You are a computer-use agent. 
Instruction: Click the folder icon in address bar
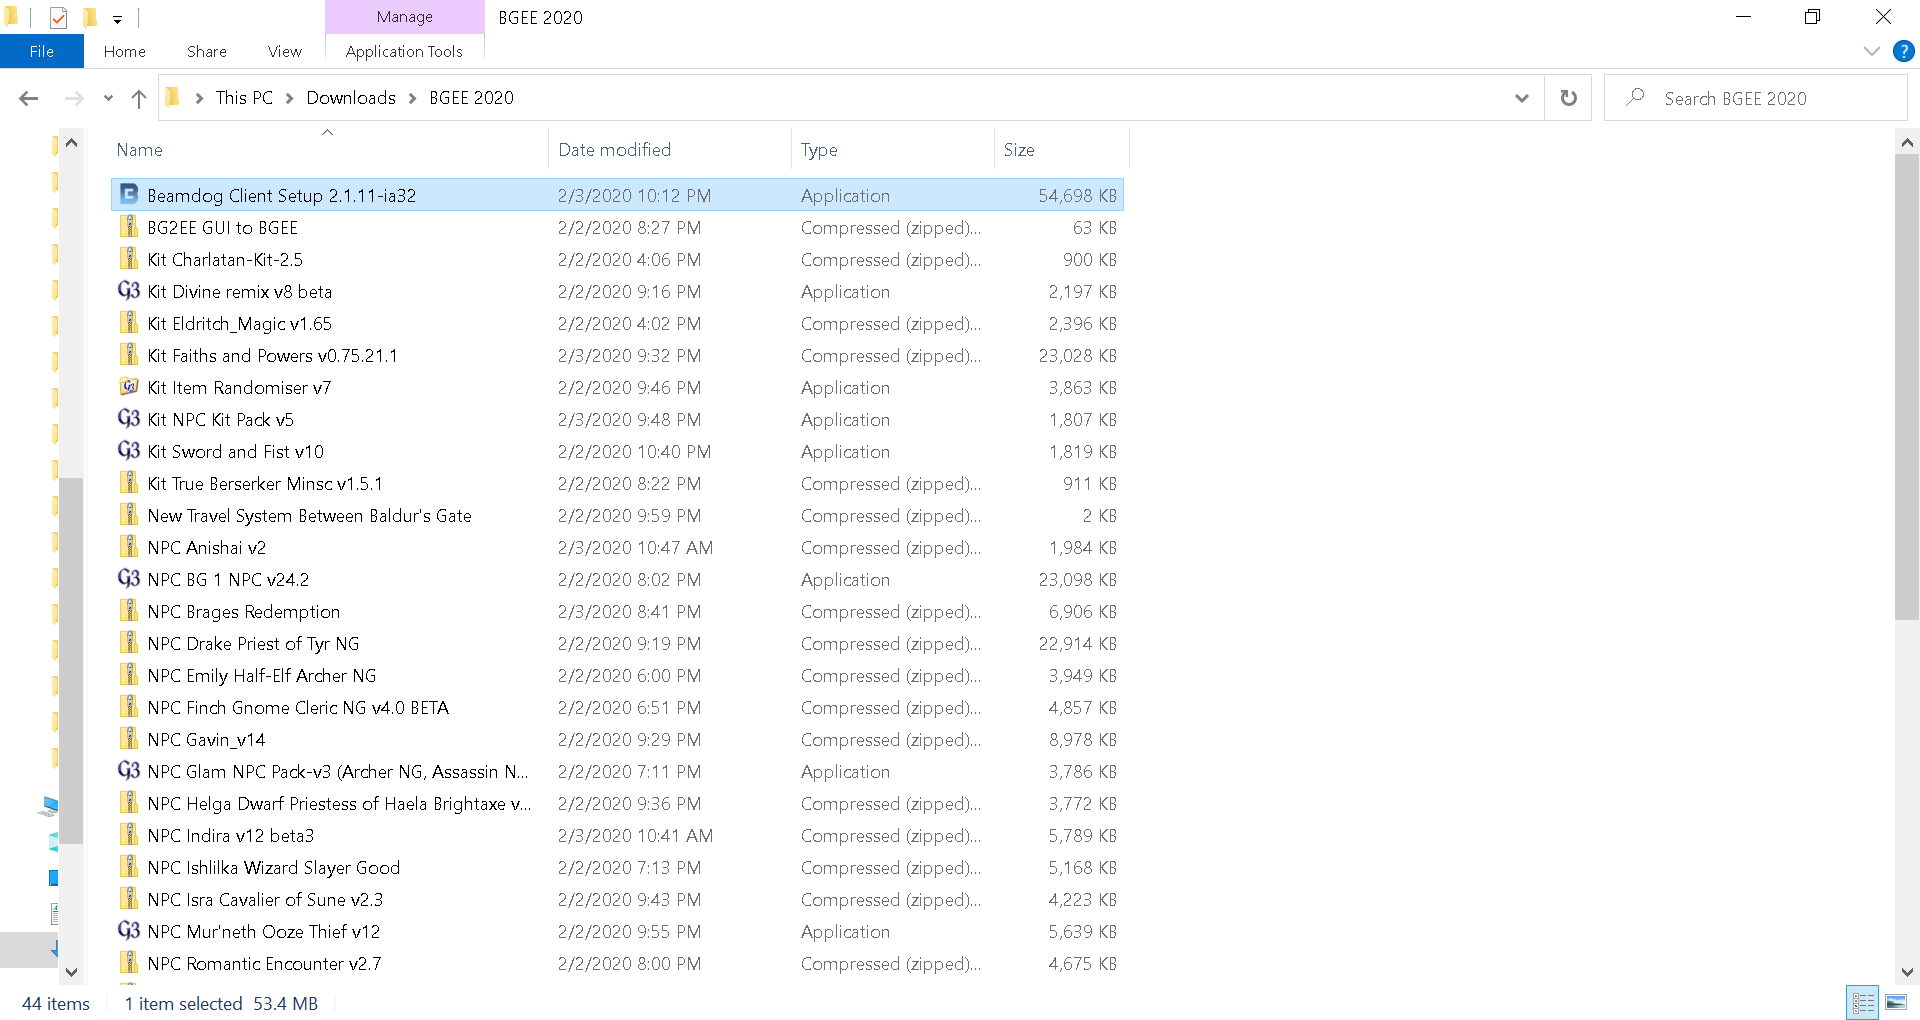(172, 97)
